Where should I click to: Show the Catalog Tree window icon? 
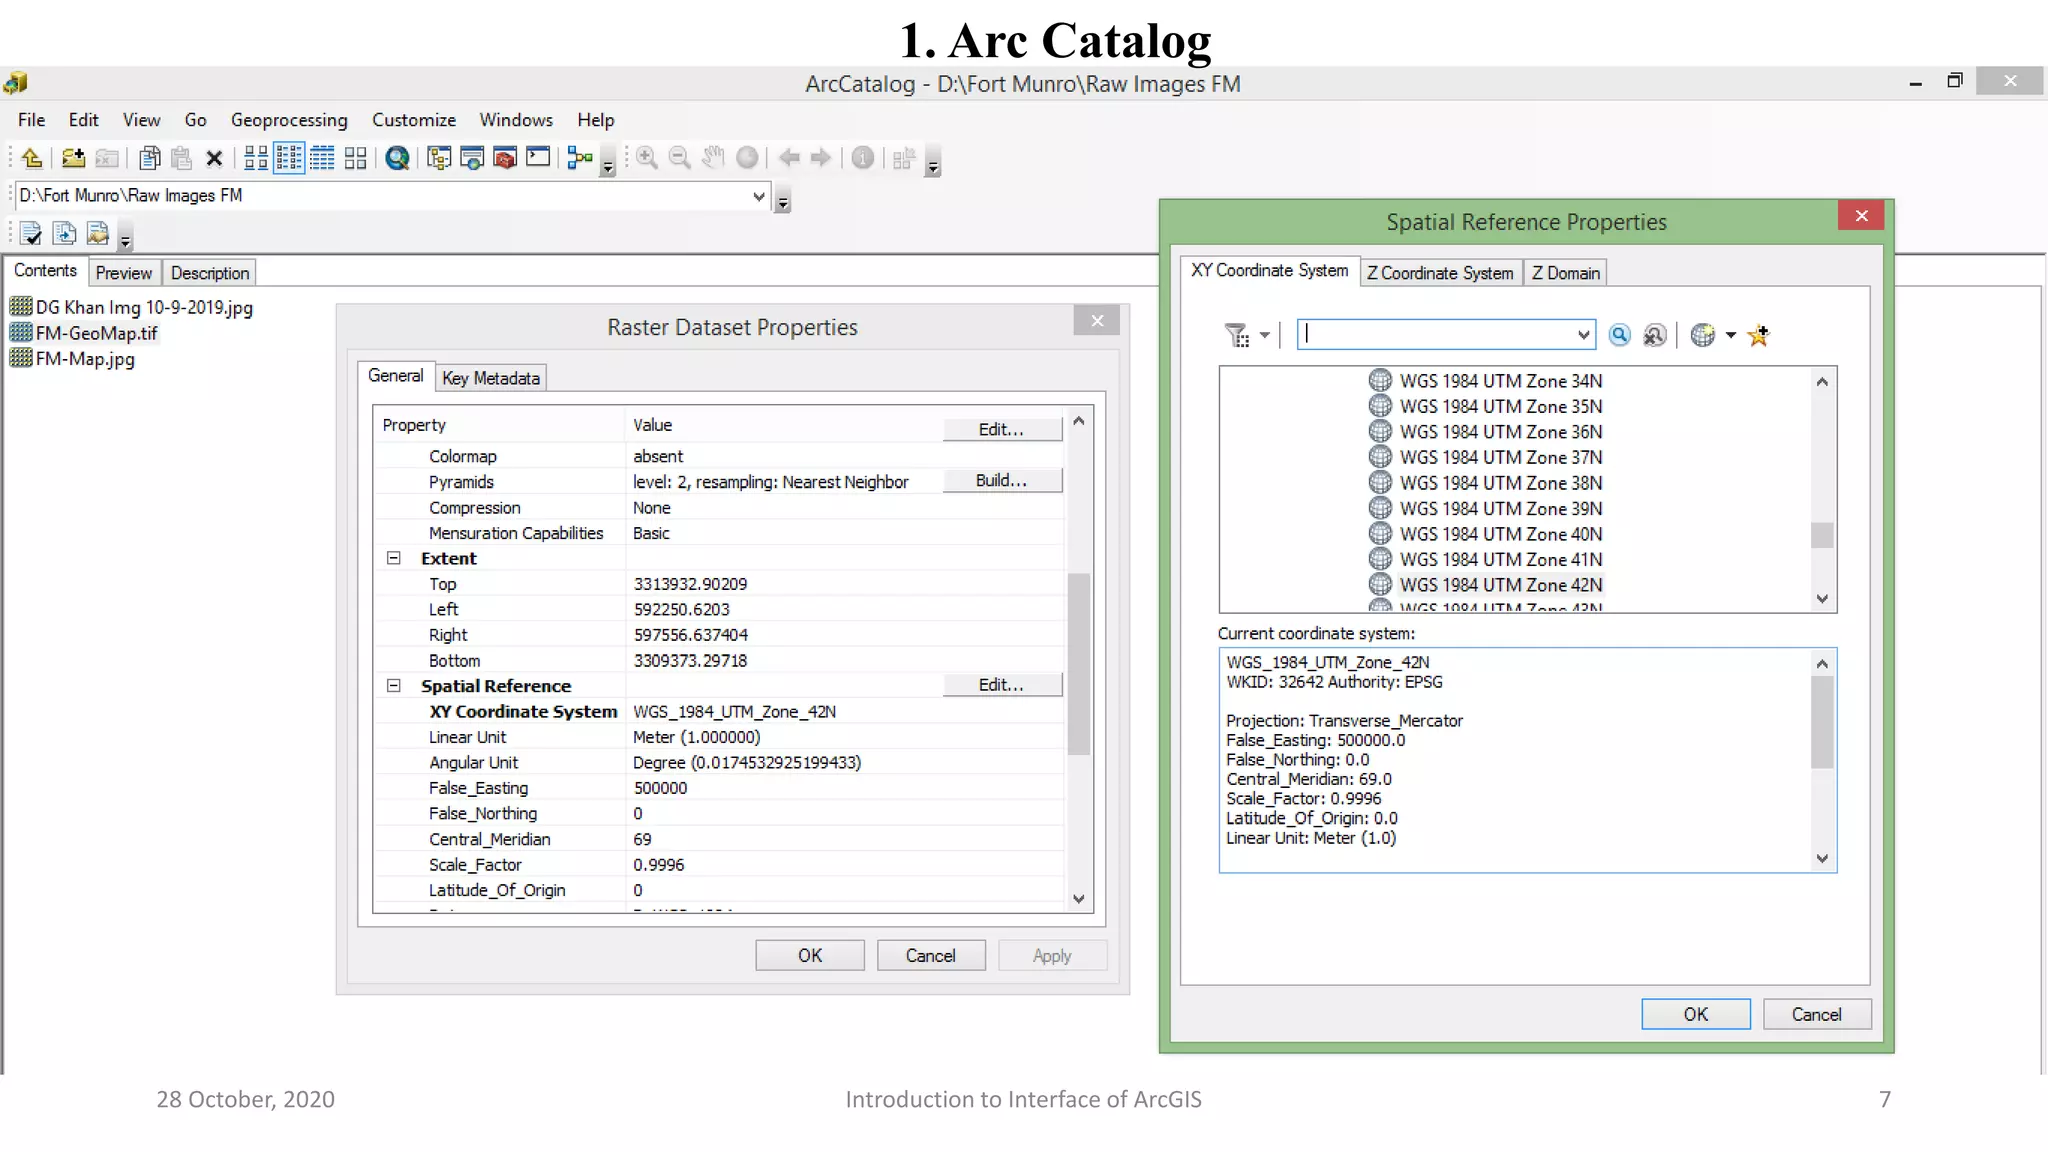pos(438,158)
